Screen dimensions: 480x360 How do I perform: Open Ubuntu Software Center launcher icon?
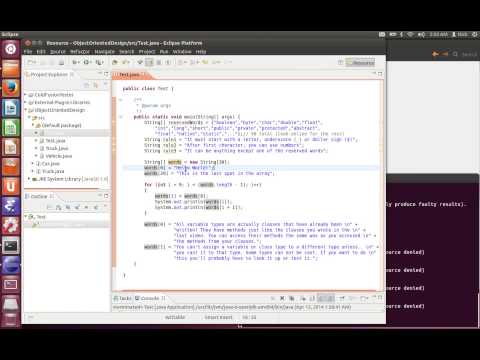(x=10, y=167)
